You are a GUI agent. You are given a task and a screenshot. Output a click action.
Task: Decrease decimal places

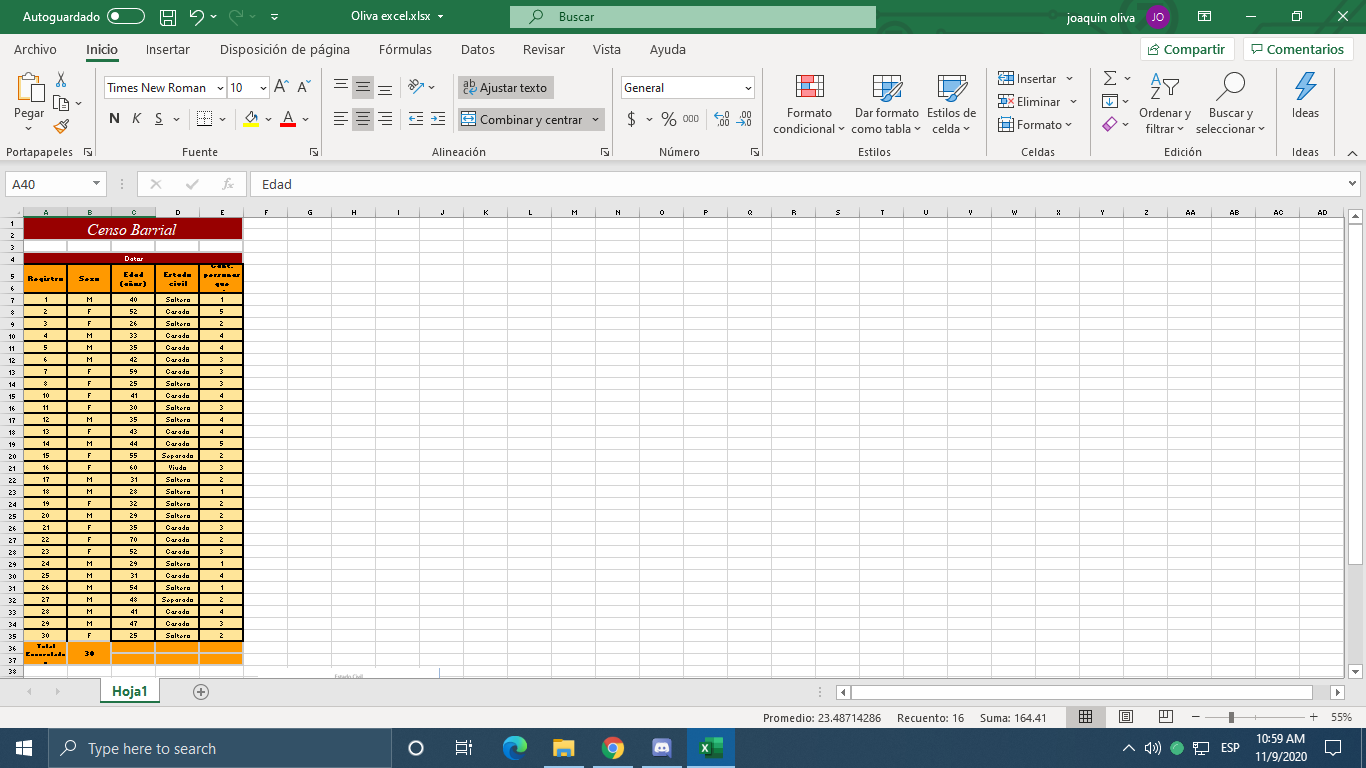click(744, 119)
